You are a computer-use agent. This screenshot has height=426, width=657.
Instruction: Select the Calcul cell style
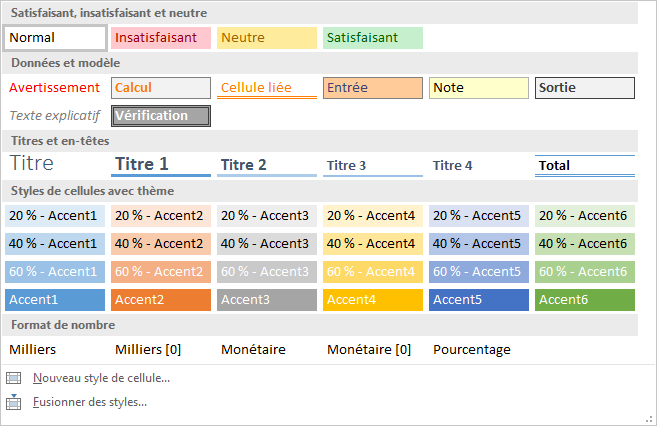[x=161, y=88]
